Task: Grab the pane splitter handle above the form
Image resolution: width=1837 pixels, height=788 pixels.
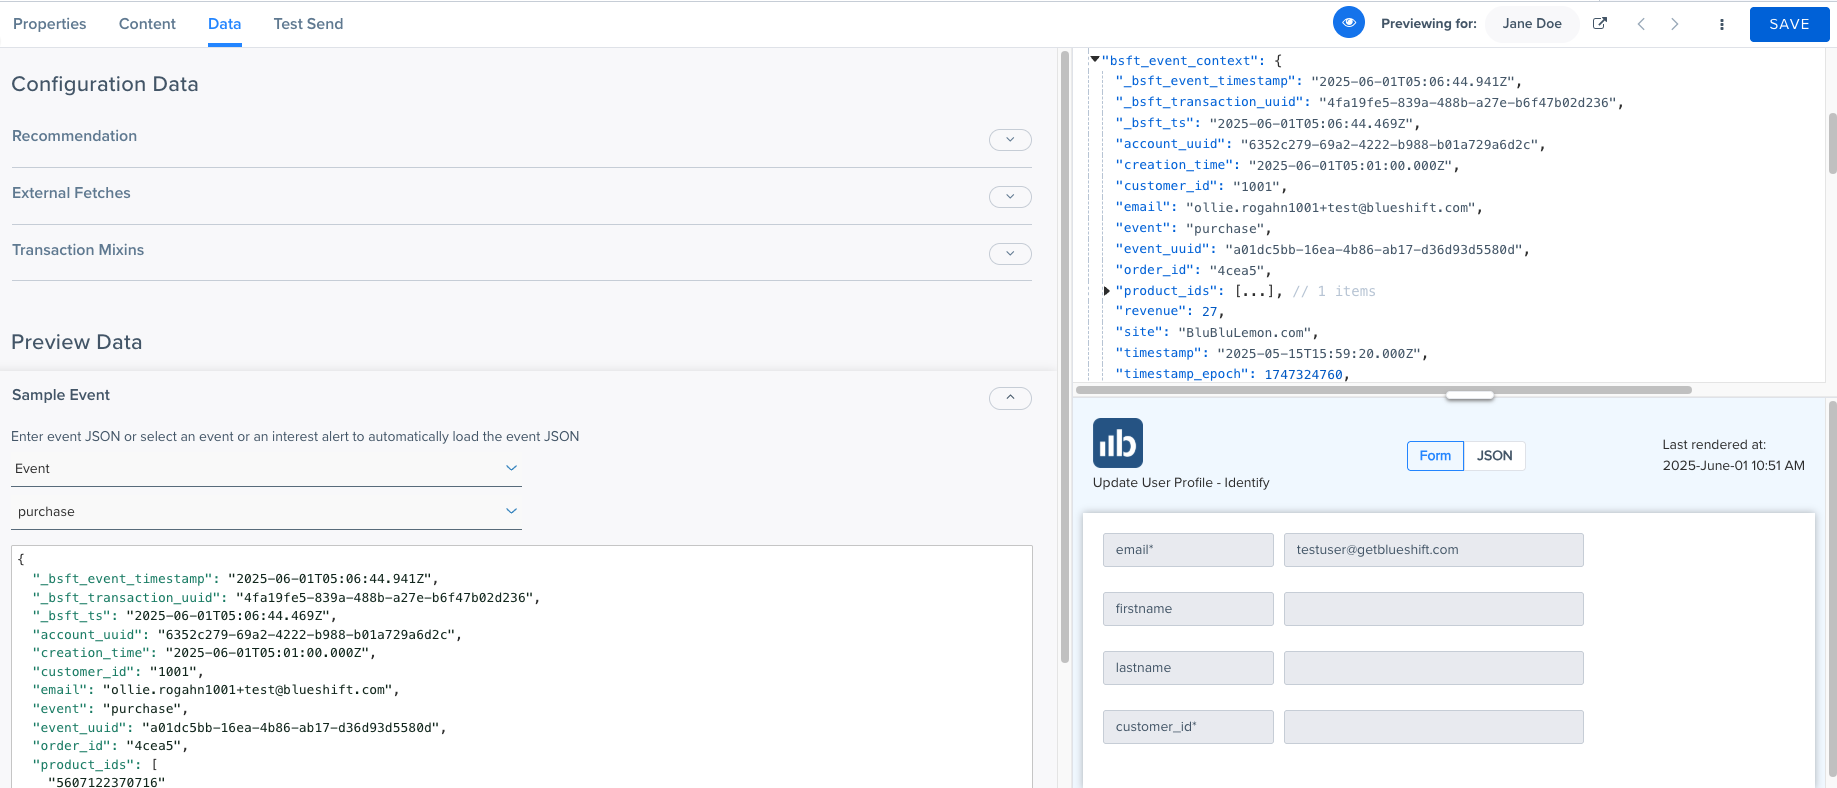Action: [1470, 396]
